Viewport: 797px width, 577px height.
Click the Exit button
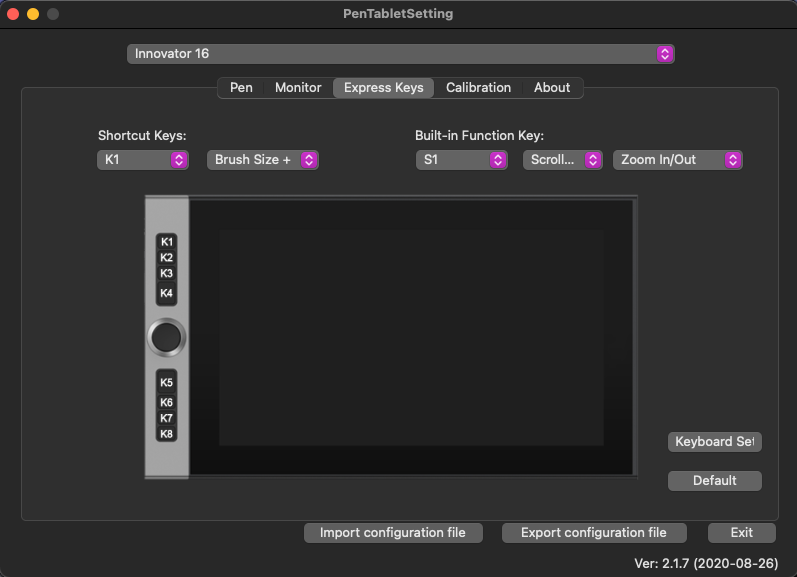coord(742,532)
